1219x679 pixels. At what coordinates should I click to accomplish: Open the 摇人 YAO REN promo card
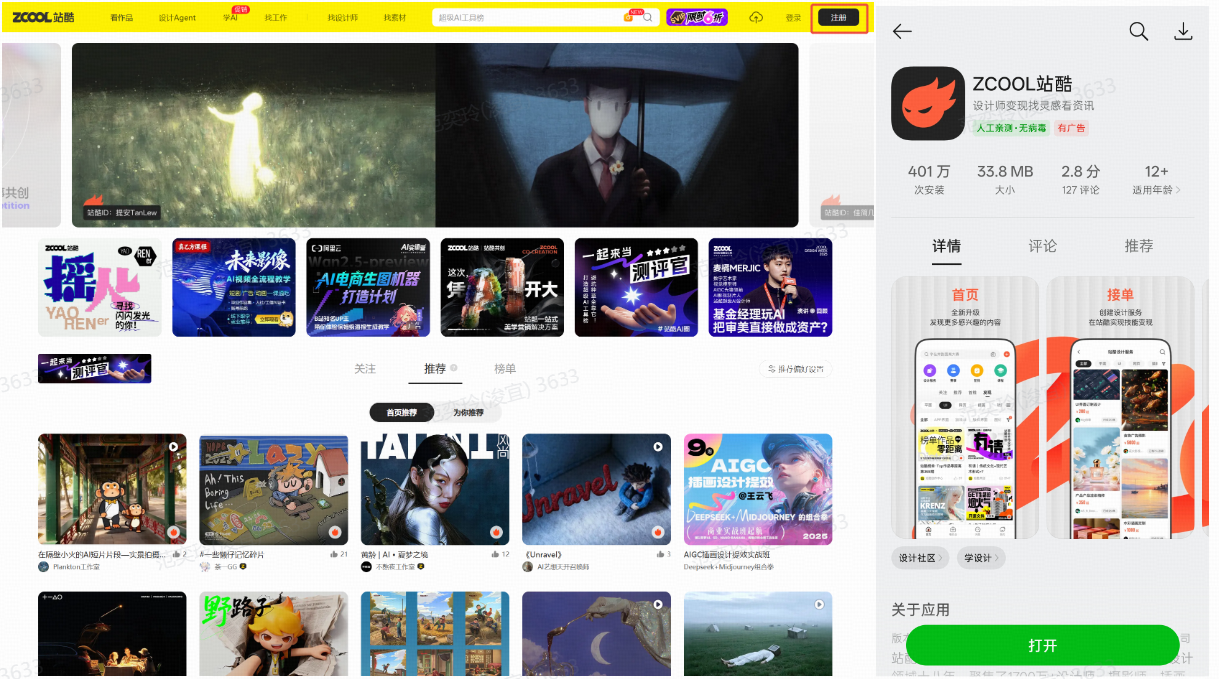[x=100, y=287]
